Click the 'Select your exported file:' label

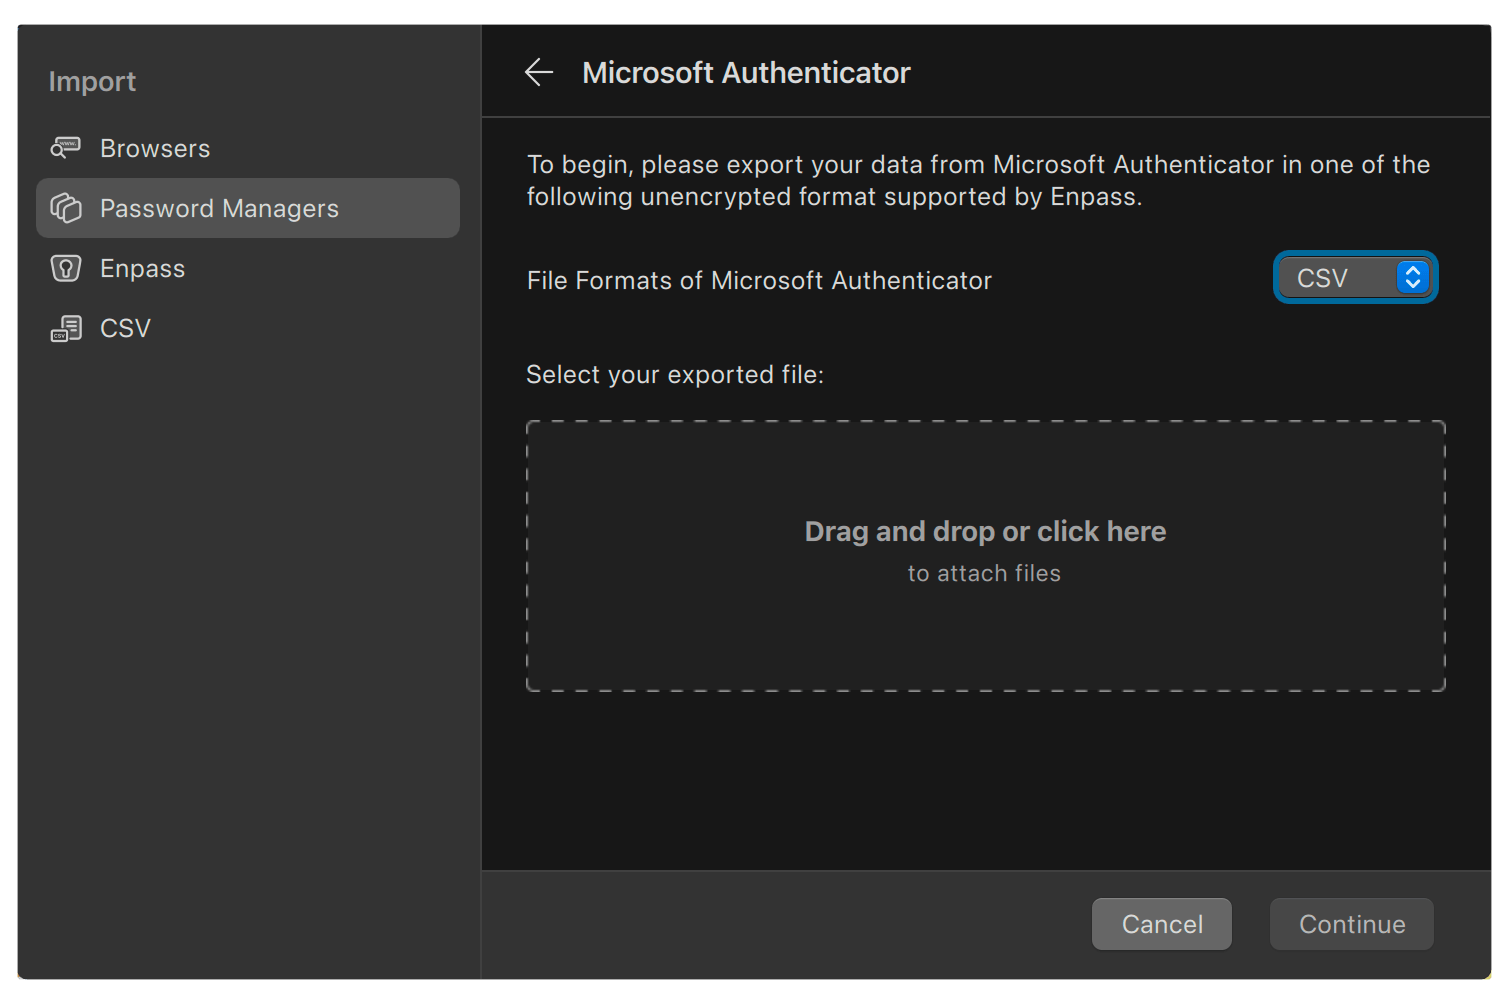(675, 375)
